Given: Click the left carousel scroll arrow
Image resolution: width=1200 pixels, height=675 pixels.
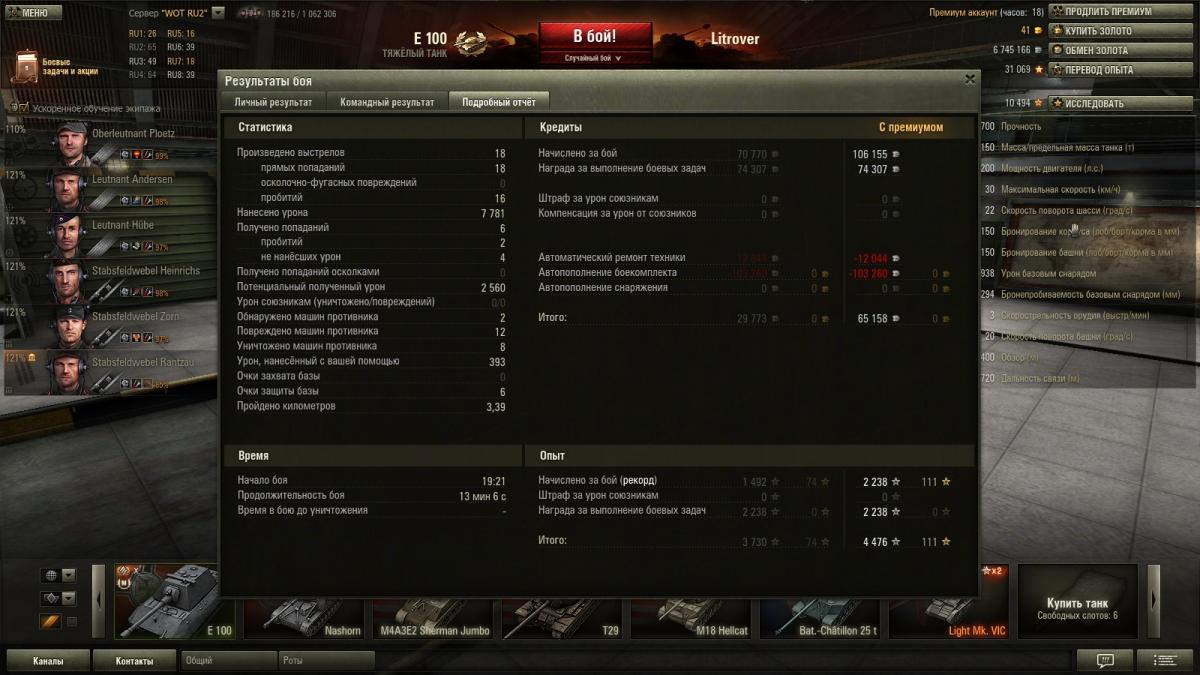Looking at the screenshot, I should 99,601.
